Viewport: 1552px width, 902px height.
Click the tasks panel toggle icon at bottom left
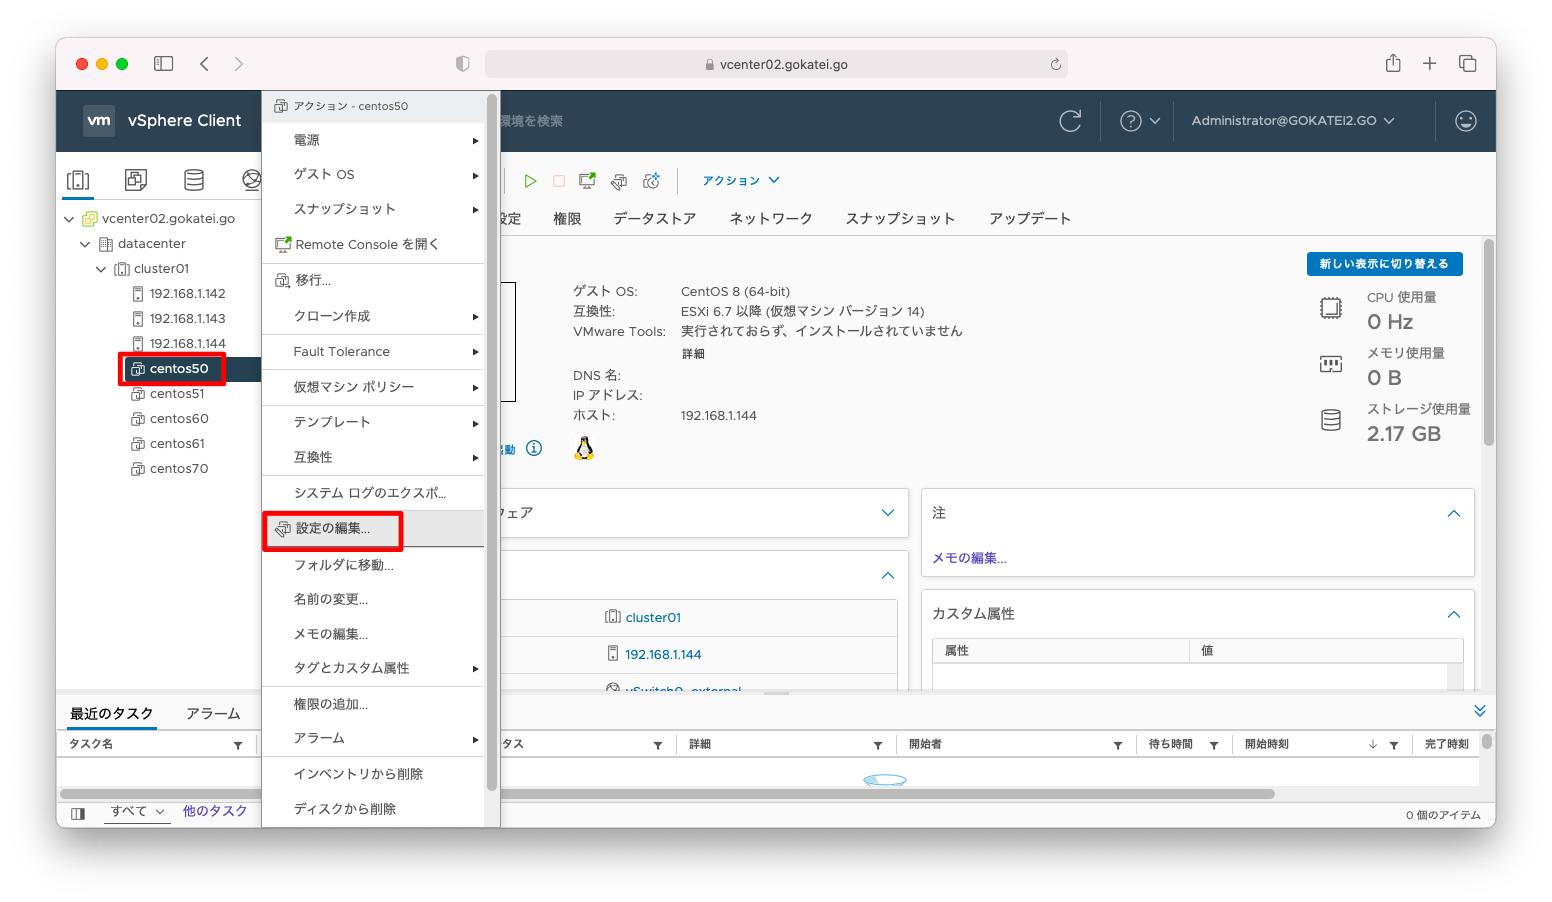(x=78, y=813)
